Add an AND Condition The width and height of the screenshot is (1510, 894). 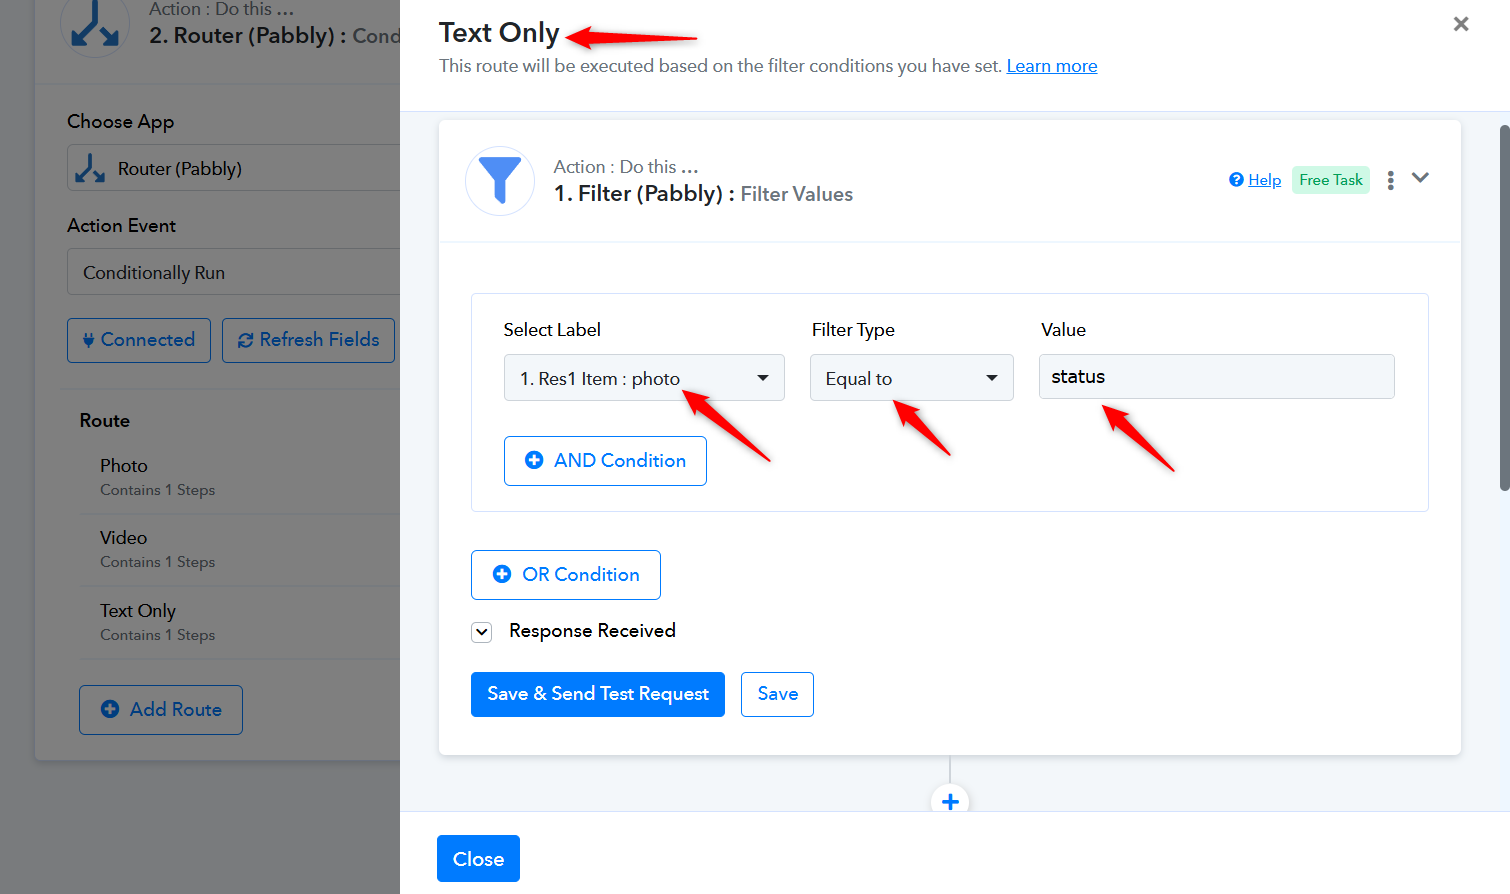[605, 461]
